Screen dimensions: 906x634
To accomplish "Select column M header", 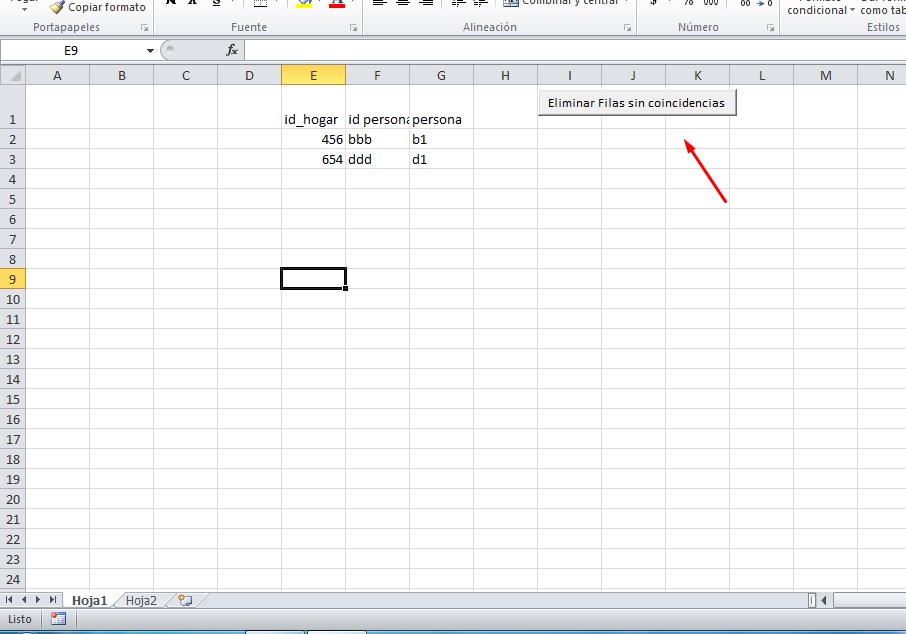I will coord(826,75).
